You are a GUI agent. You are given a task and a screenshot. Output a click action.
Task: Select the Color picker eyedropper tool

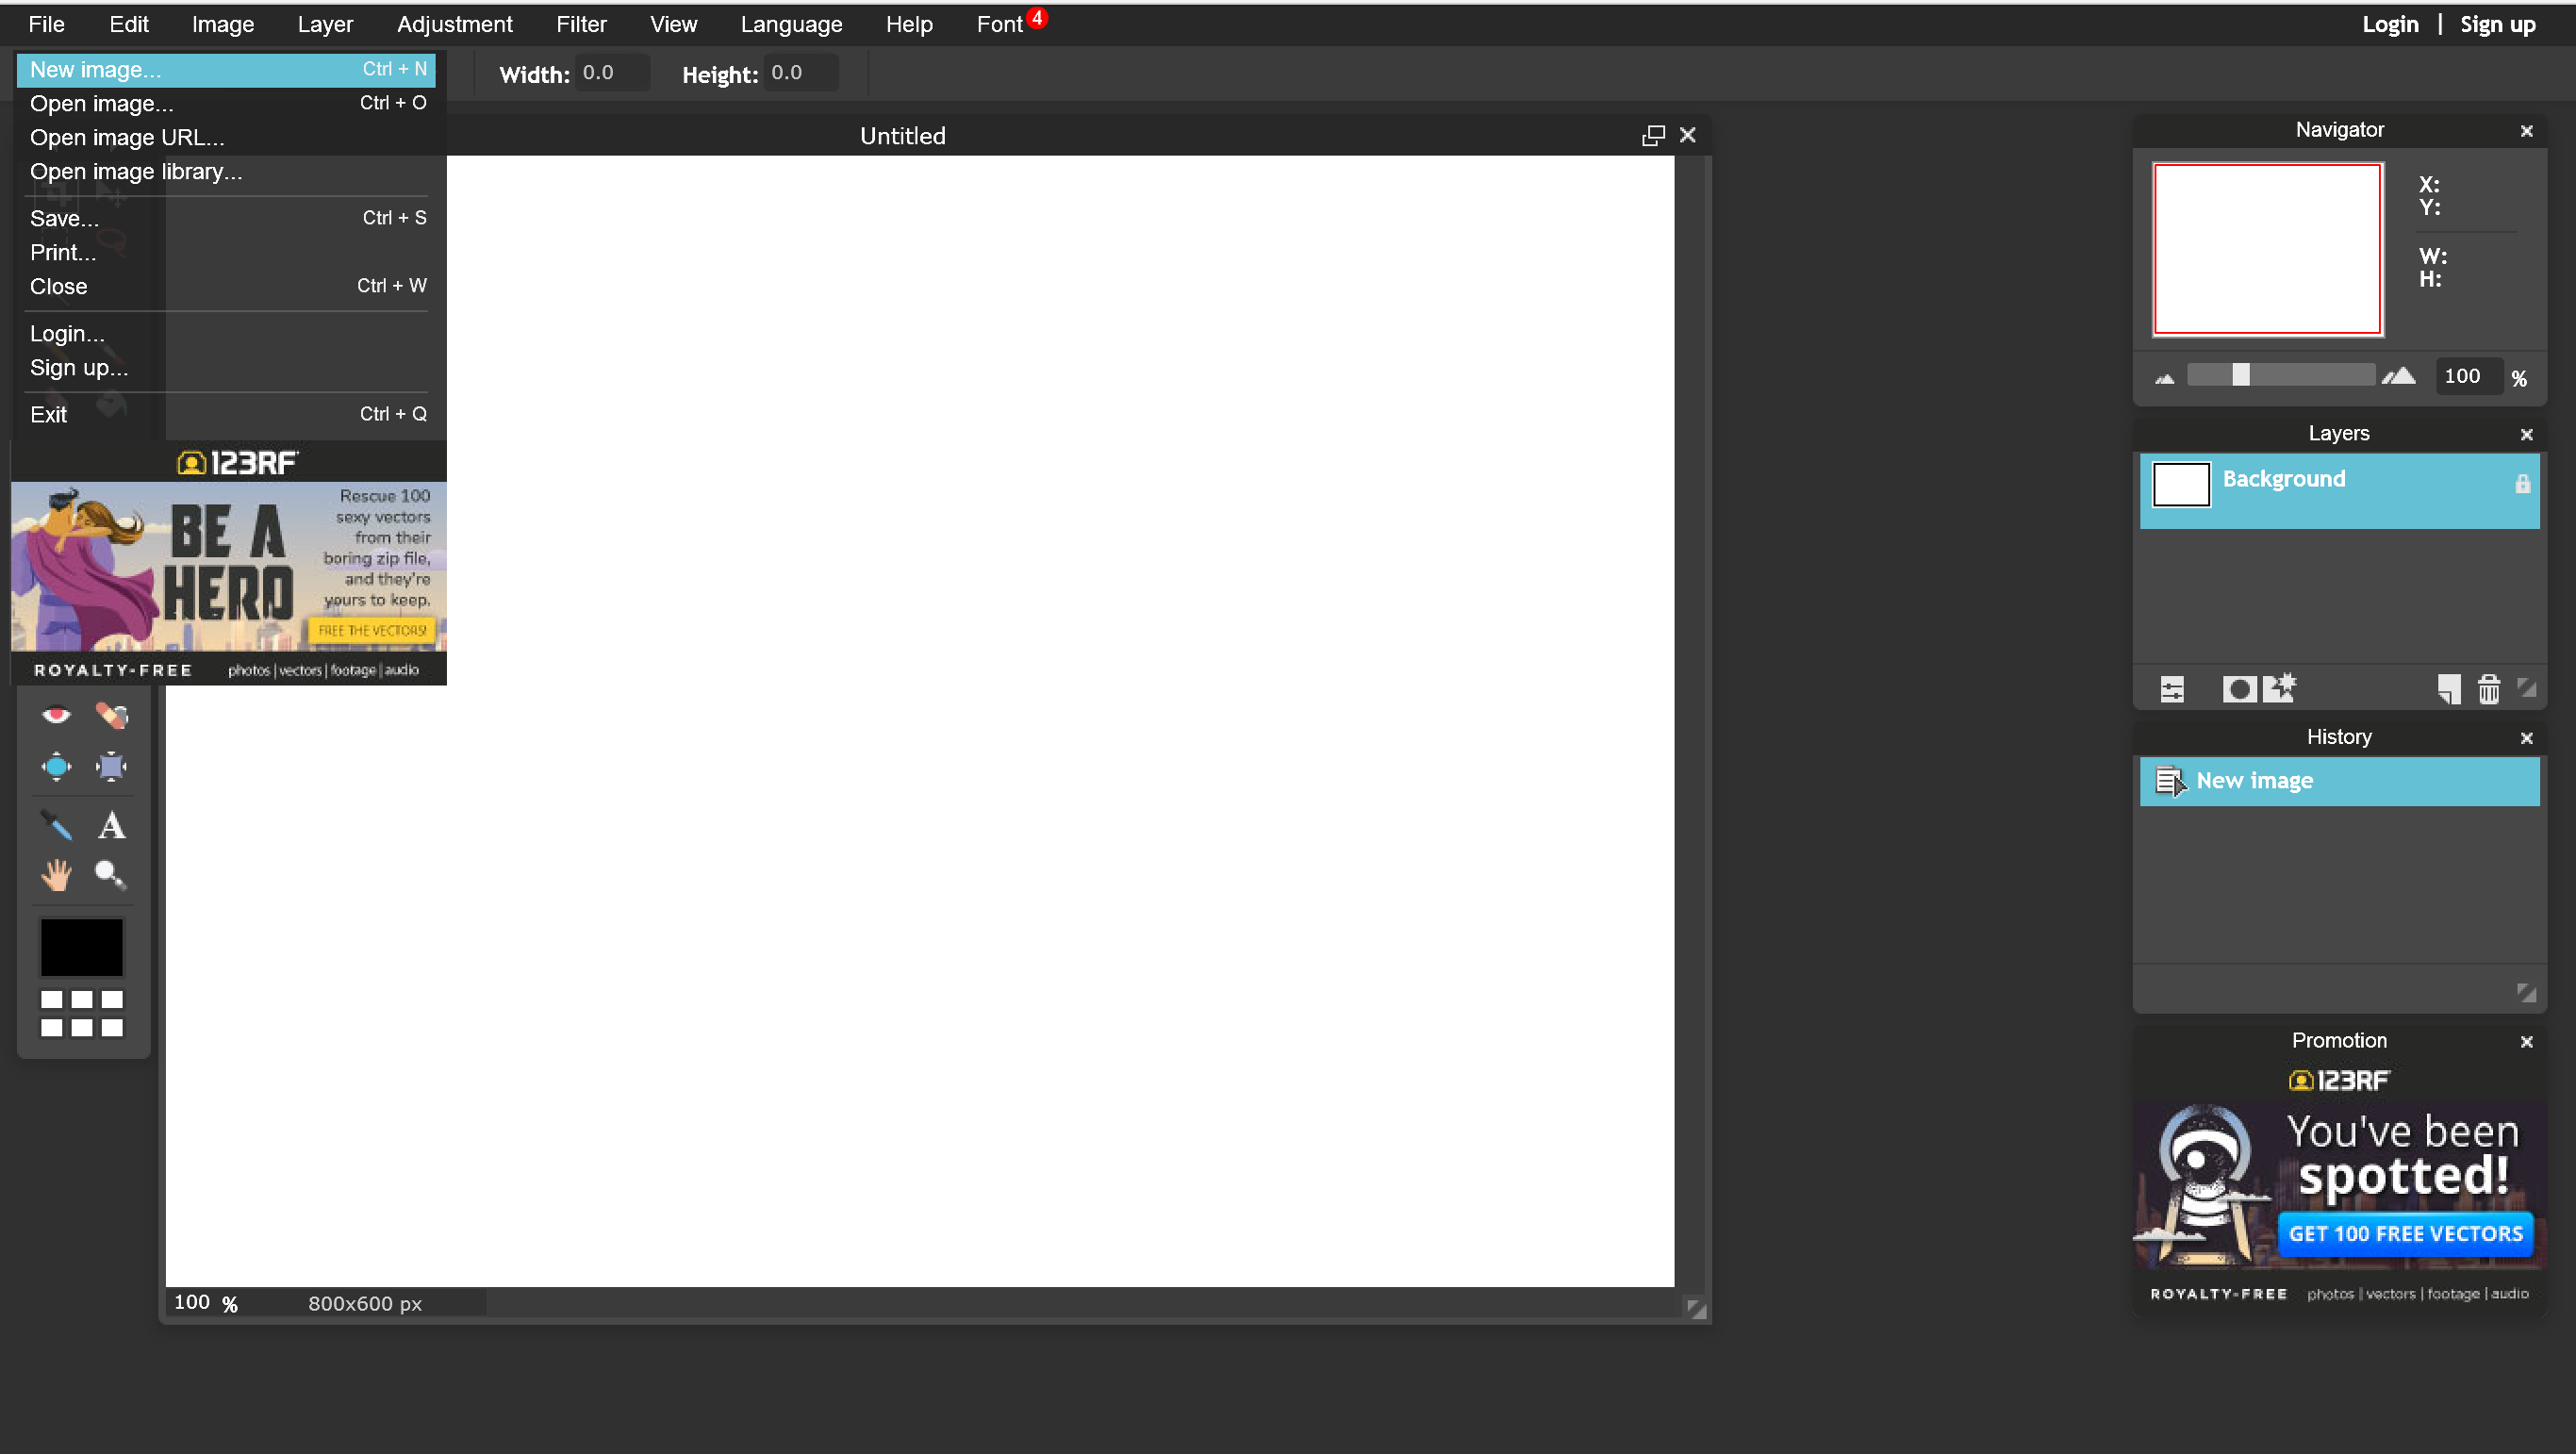tap(56, 825)
